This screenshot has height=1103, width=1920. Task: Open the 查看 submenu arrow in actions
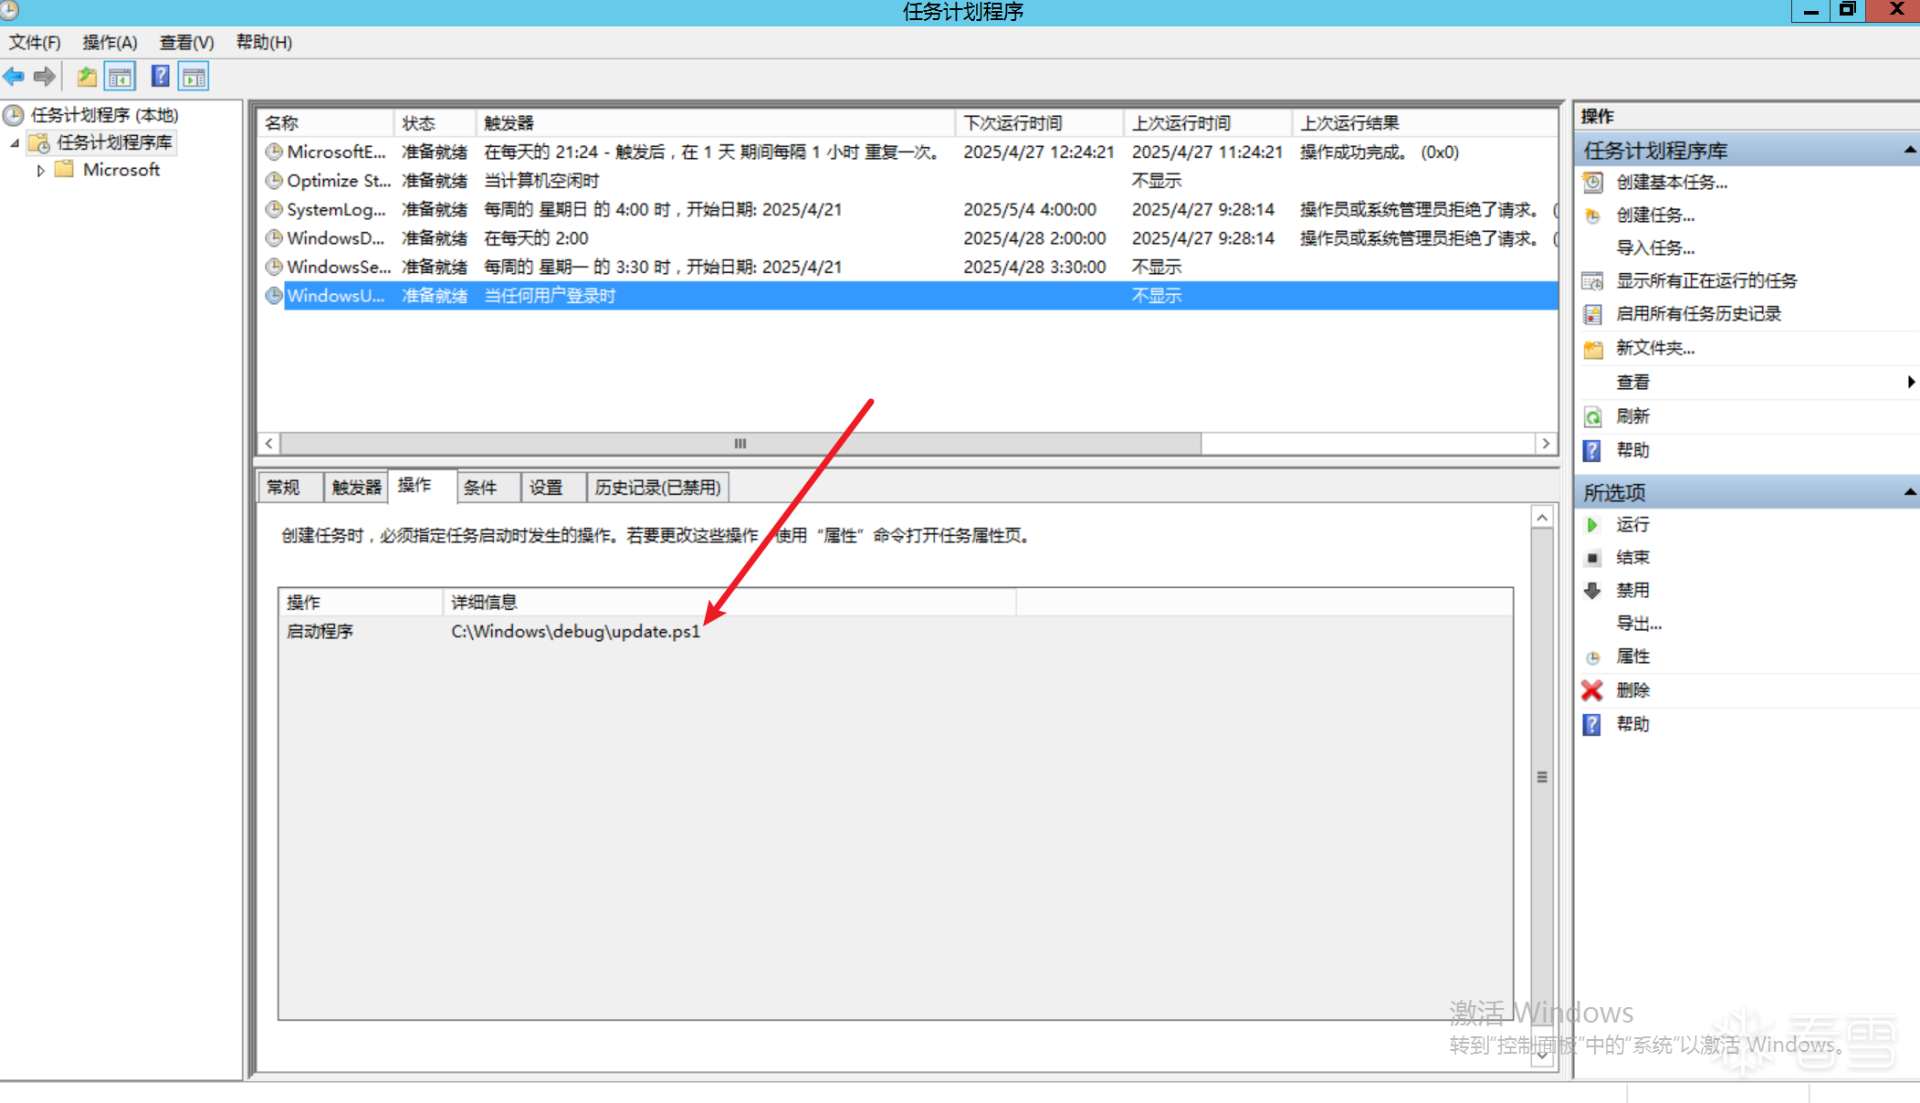pyautogui.click(x=1910, y=382)
